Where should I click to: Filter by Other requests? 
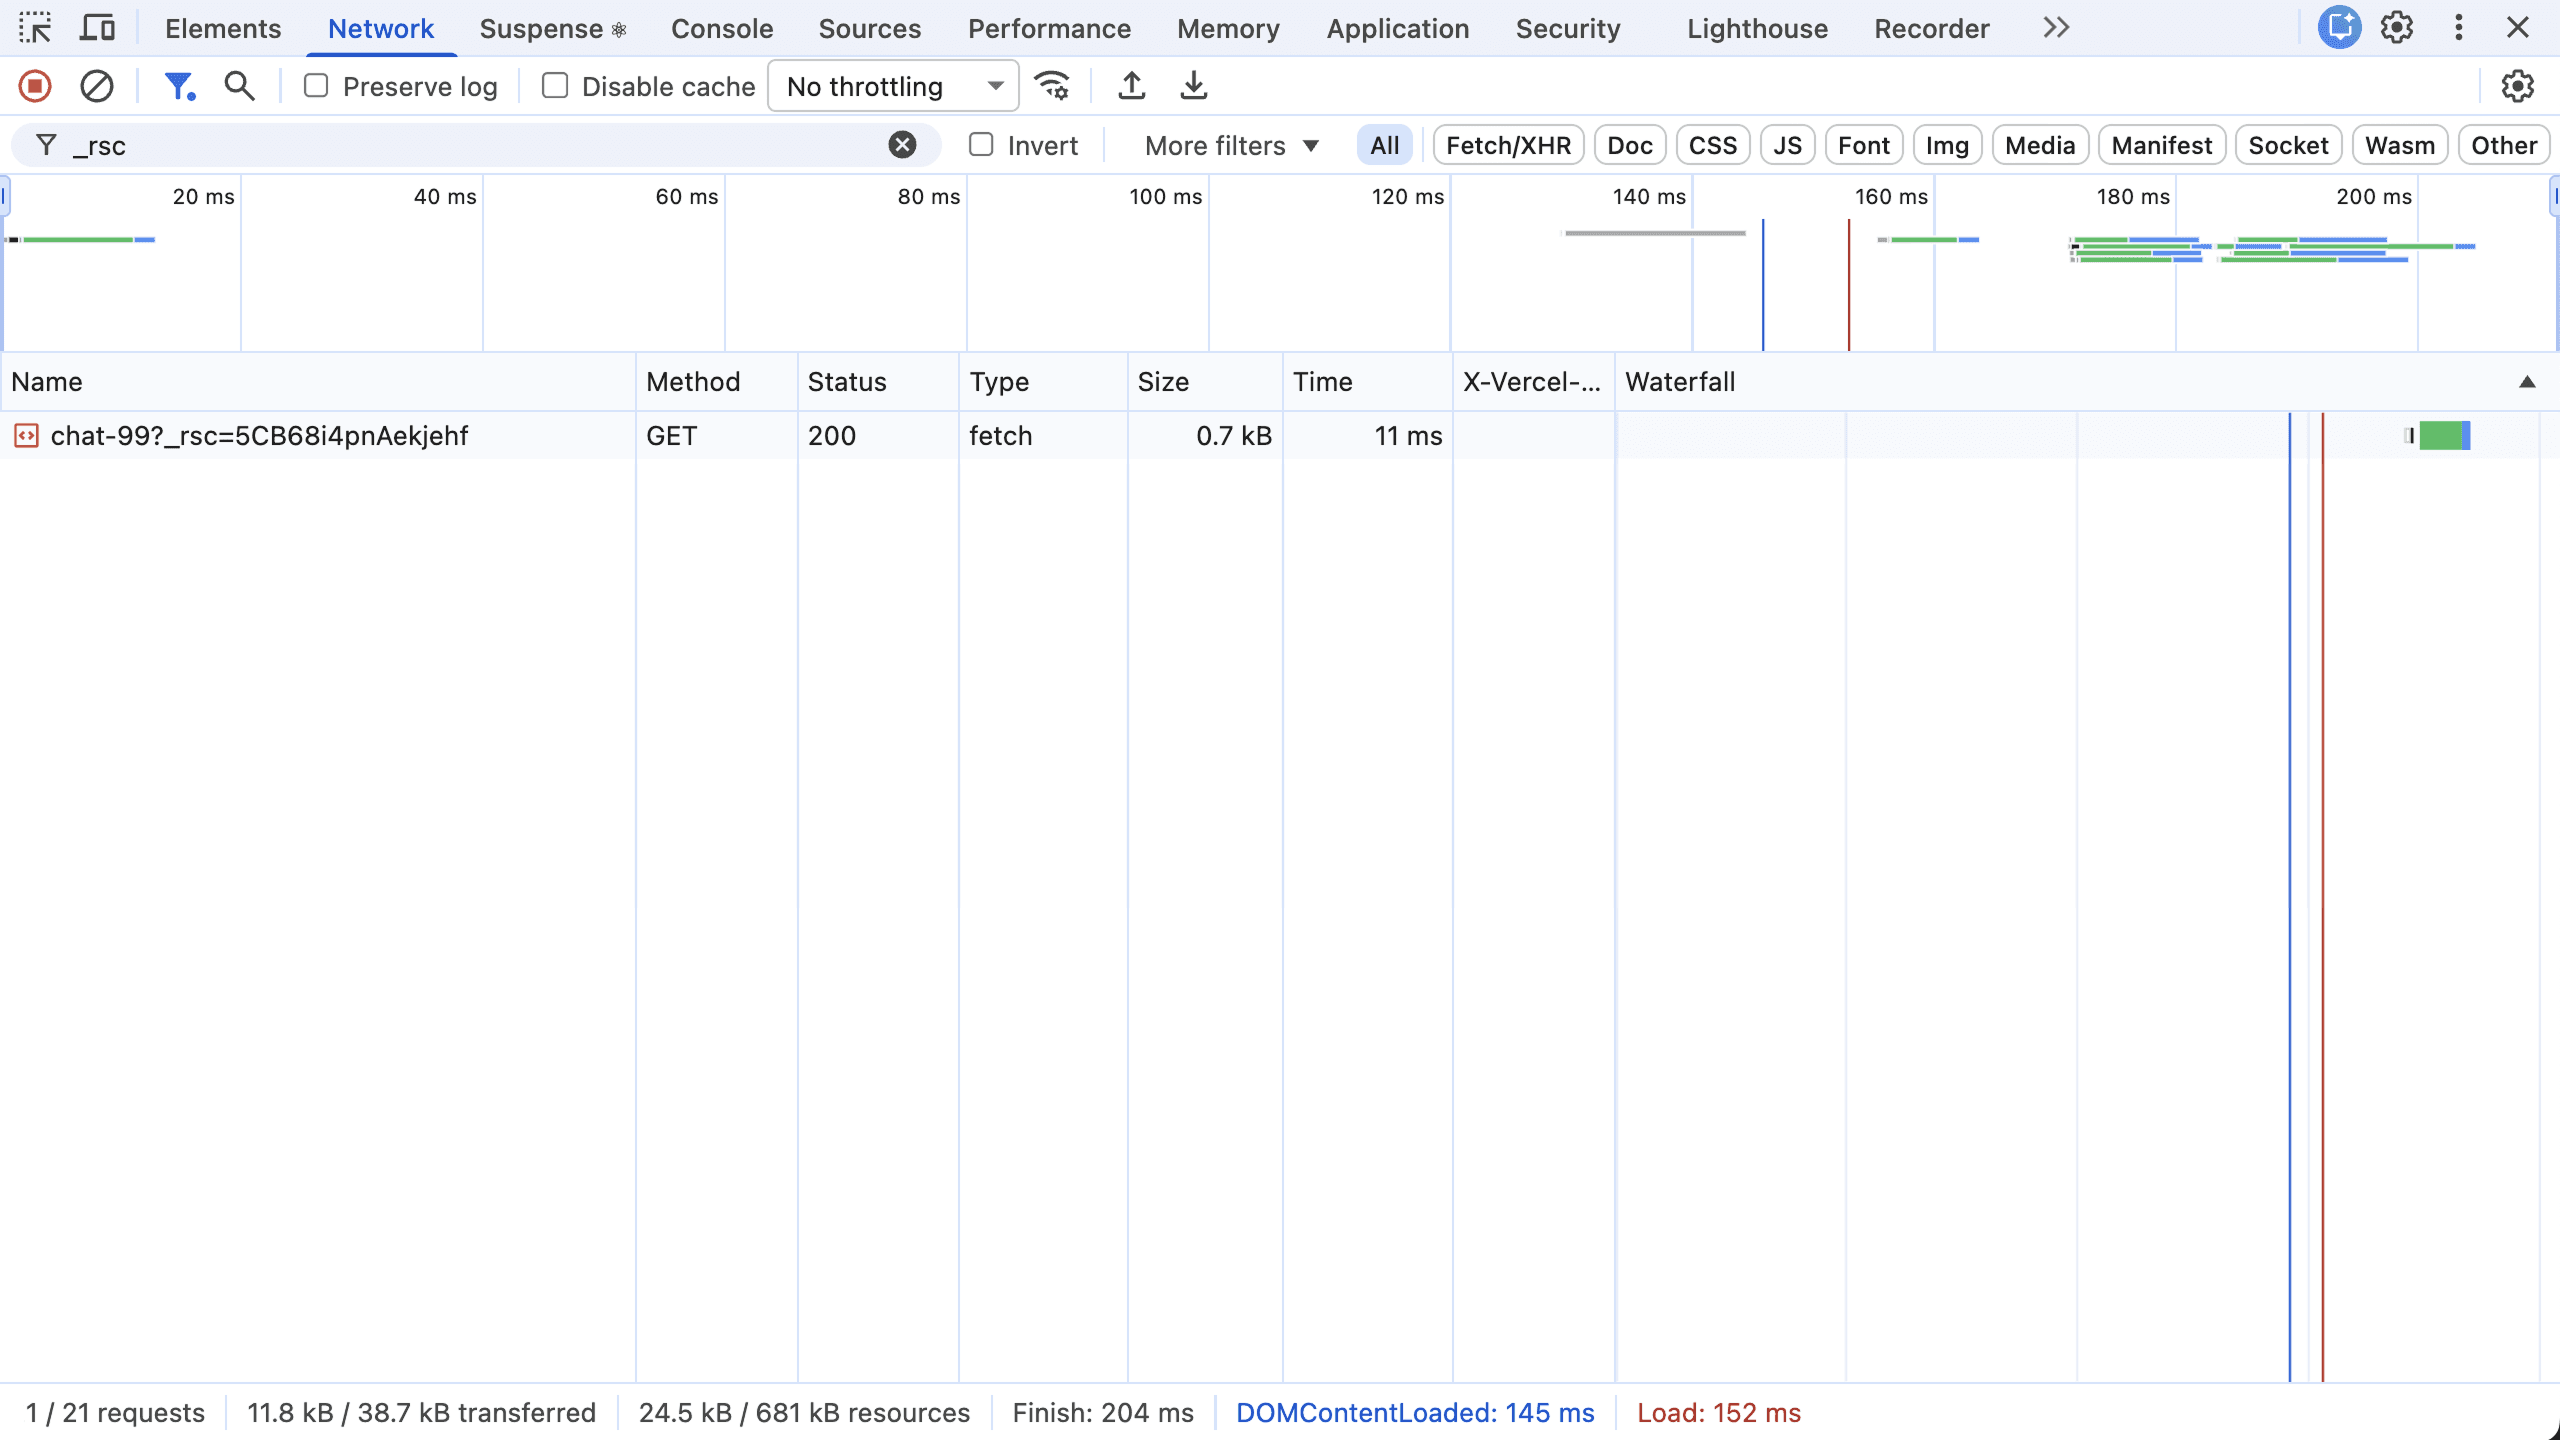click(x=2504, y=145)
